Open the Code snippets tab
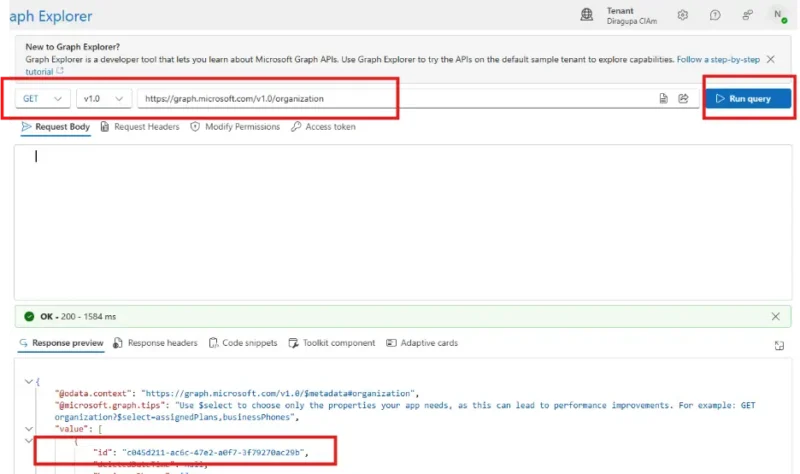Image resolution: width=800 pixels, height=474 pixels. 243,343
